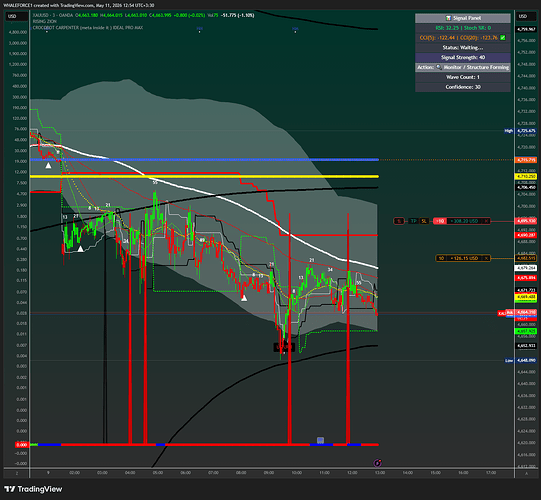Click the blue horizontal price line
The width and height of the screenshot is (541, 500).
[x=204, y=159]
